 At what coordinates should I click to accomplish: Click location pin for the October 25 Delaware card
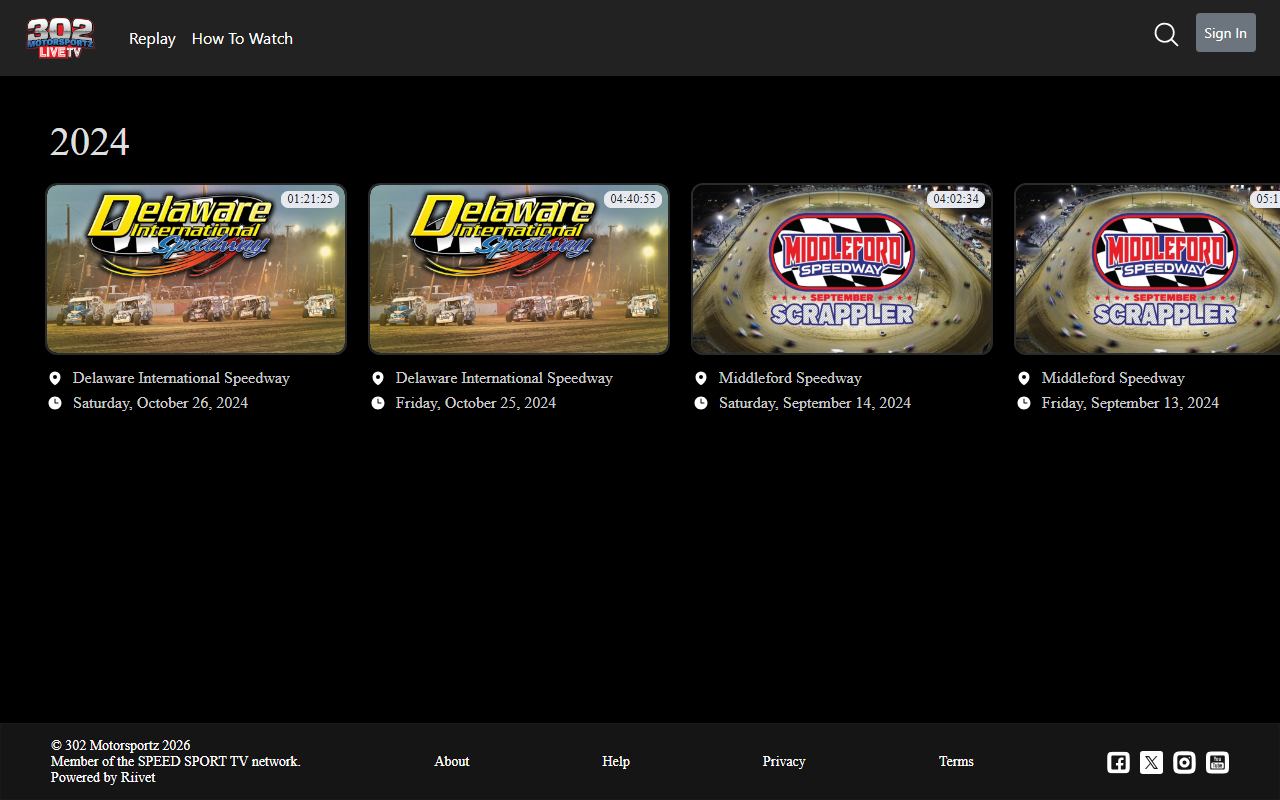(x=378, y=378)
